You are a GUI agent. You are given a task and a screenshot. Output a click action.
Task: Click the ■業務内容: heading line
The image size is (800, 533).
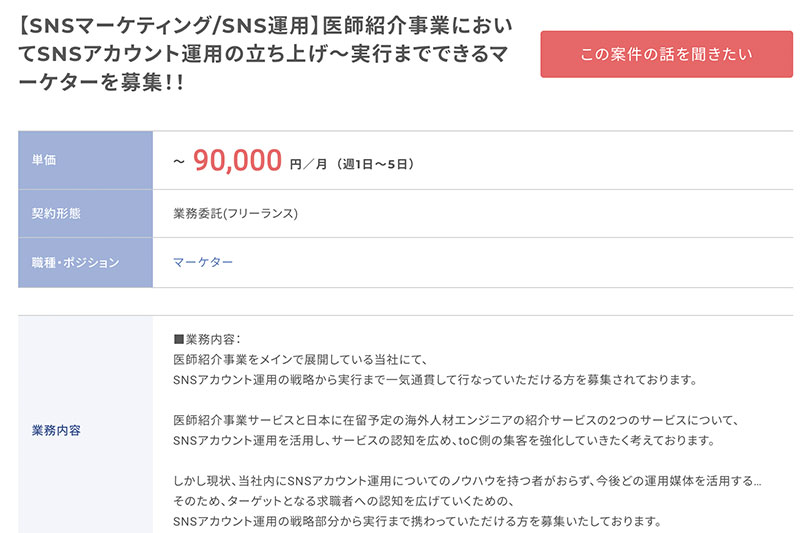point(207,340)
